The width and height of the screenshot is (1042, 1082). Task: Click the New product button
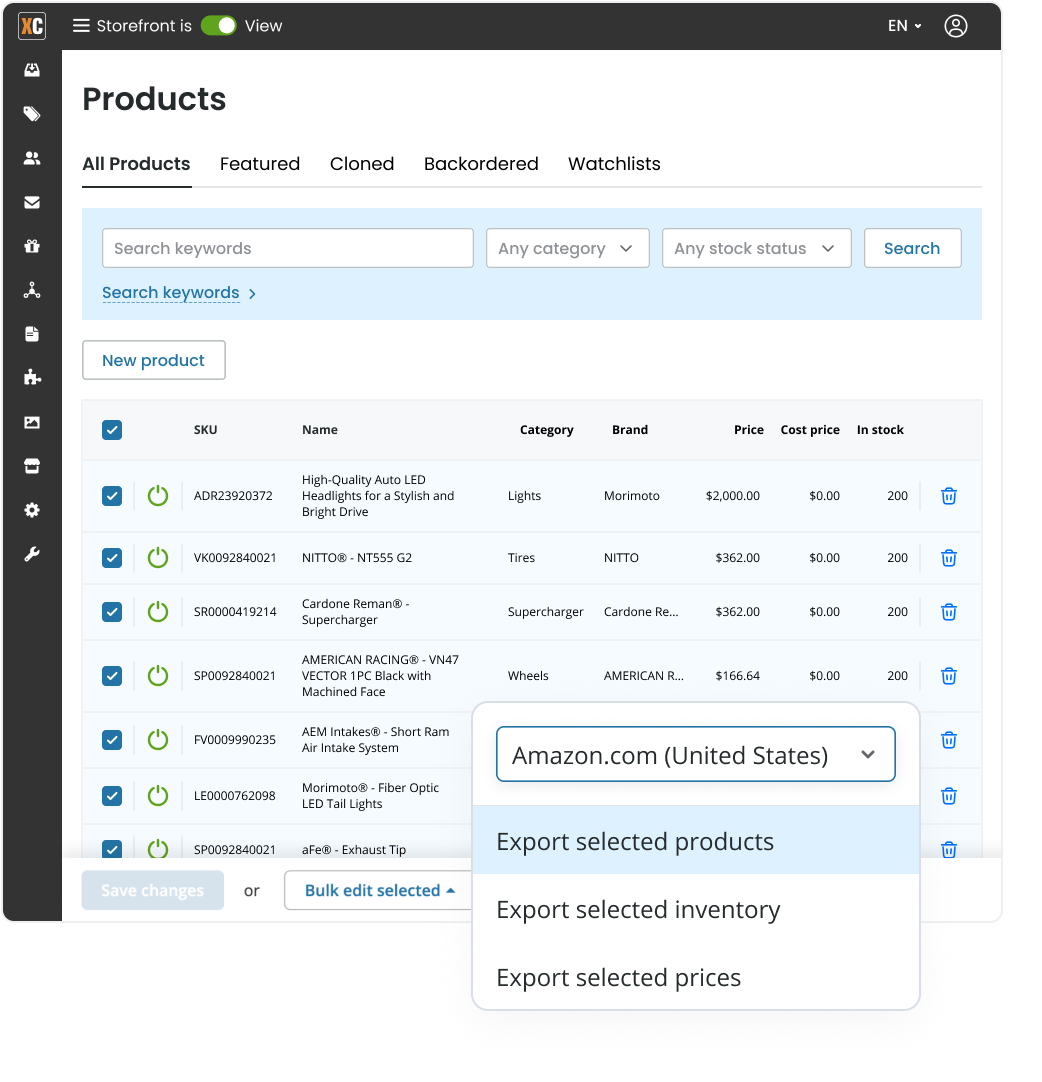(x=153, y=360)
